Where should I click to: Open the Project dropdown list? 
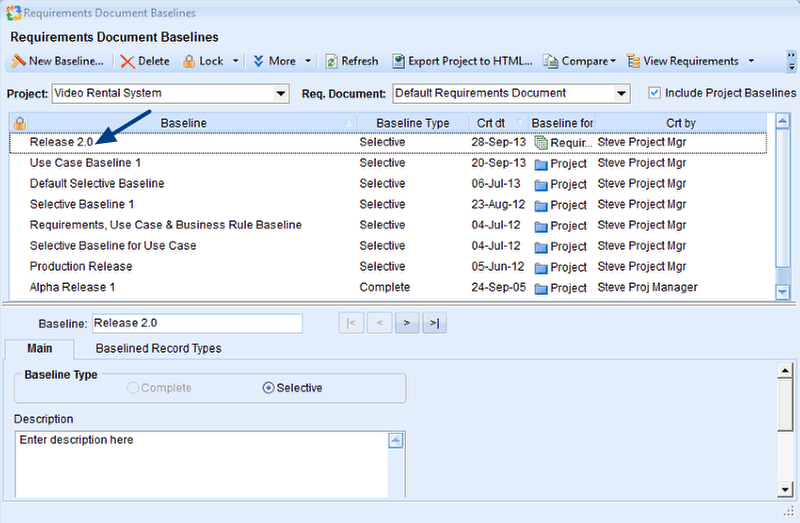280,94
